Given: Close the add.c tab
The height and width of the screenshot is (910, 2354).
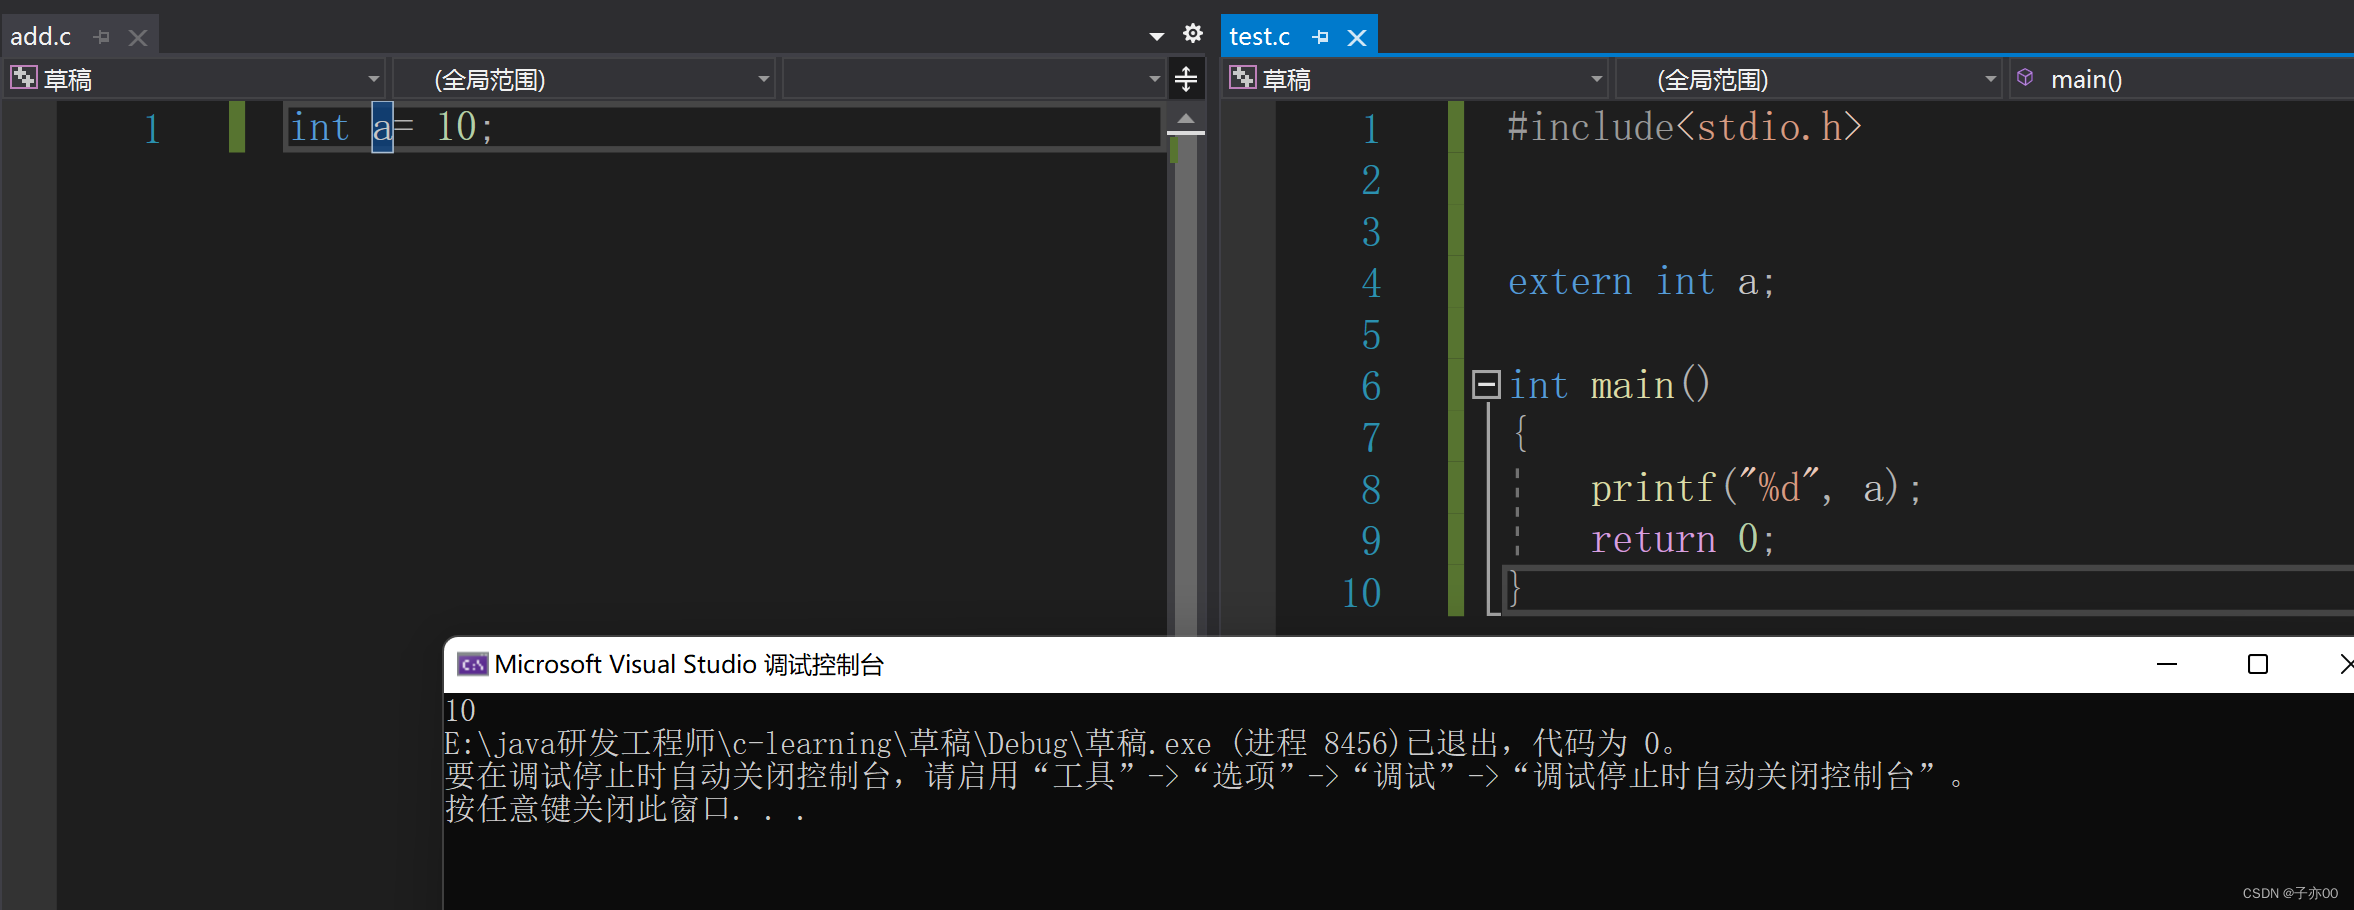Looking at the screenshot, I should [138, 38].
